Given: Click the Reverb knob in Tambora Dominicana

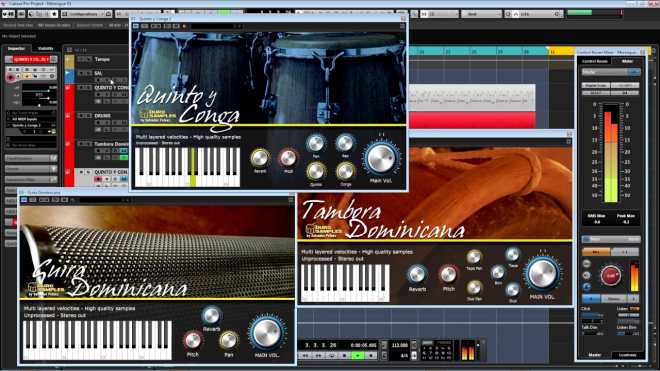Looking at the screenshot, I should pos(417,275).
